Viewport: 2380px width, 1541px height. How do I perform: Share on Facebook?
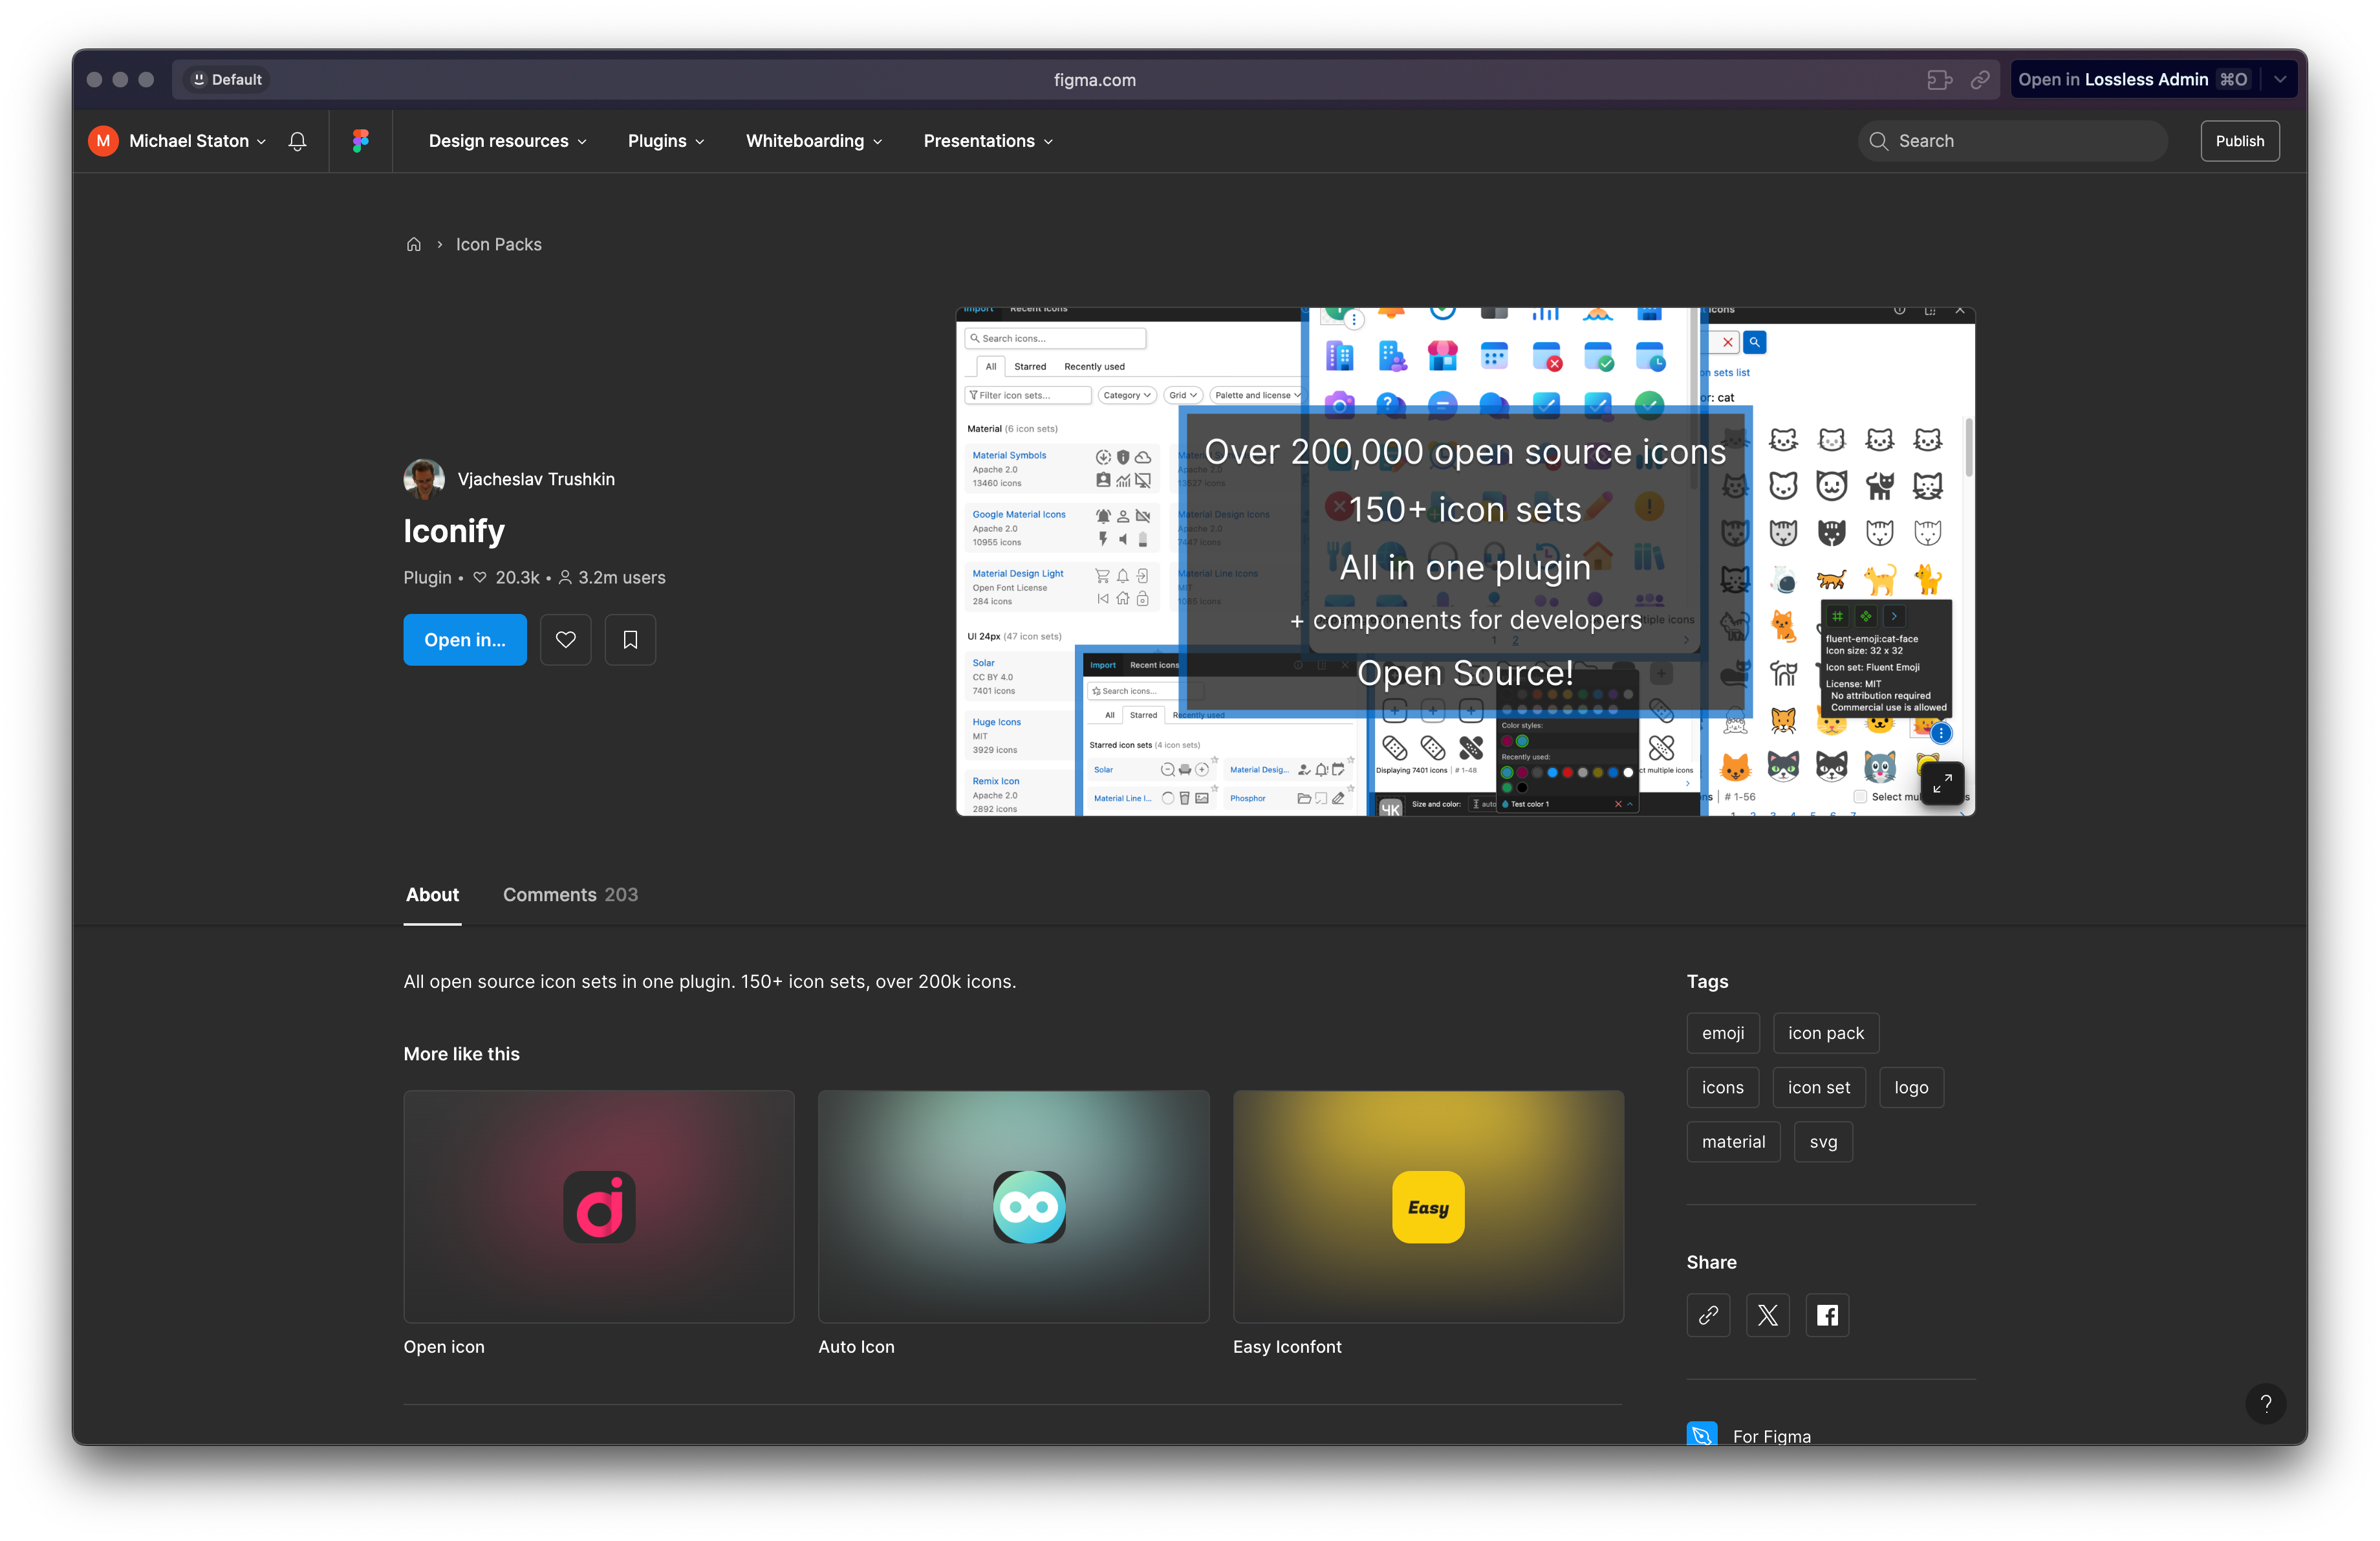coord(1827,1315)
